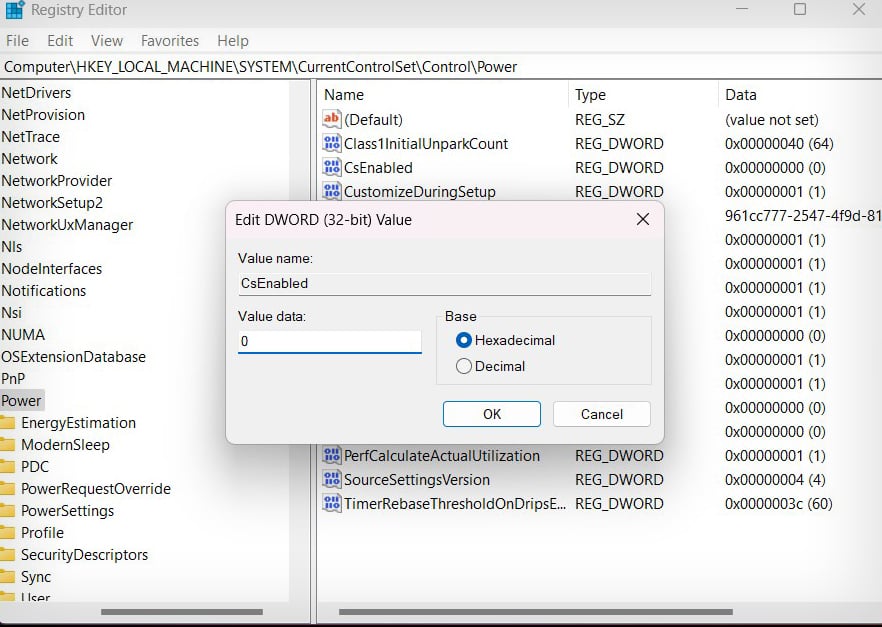Open the File menu
882x627 pixels.
17,40
